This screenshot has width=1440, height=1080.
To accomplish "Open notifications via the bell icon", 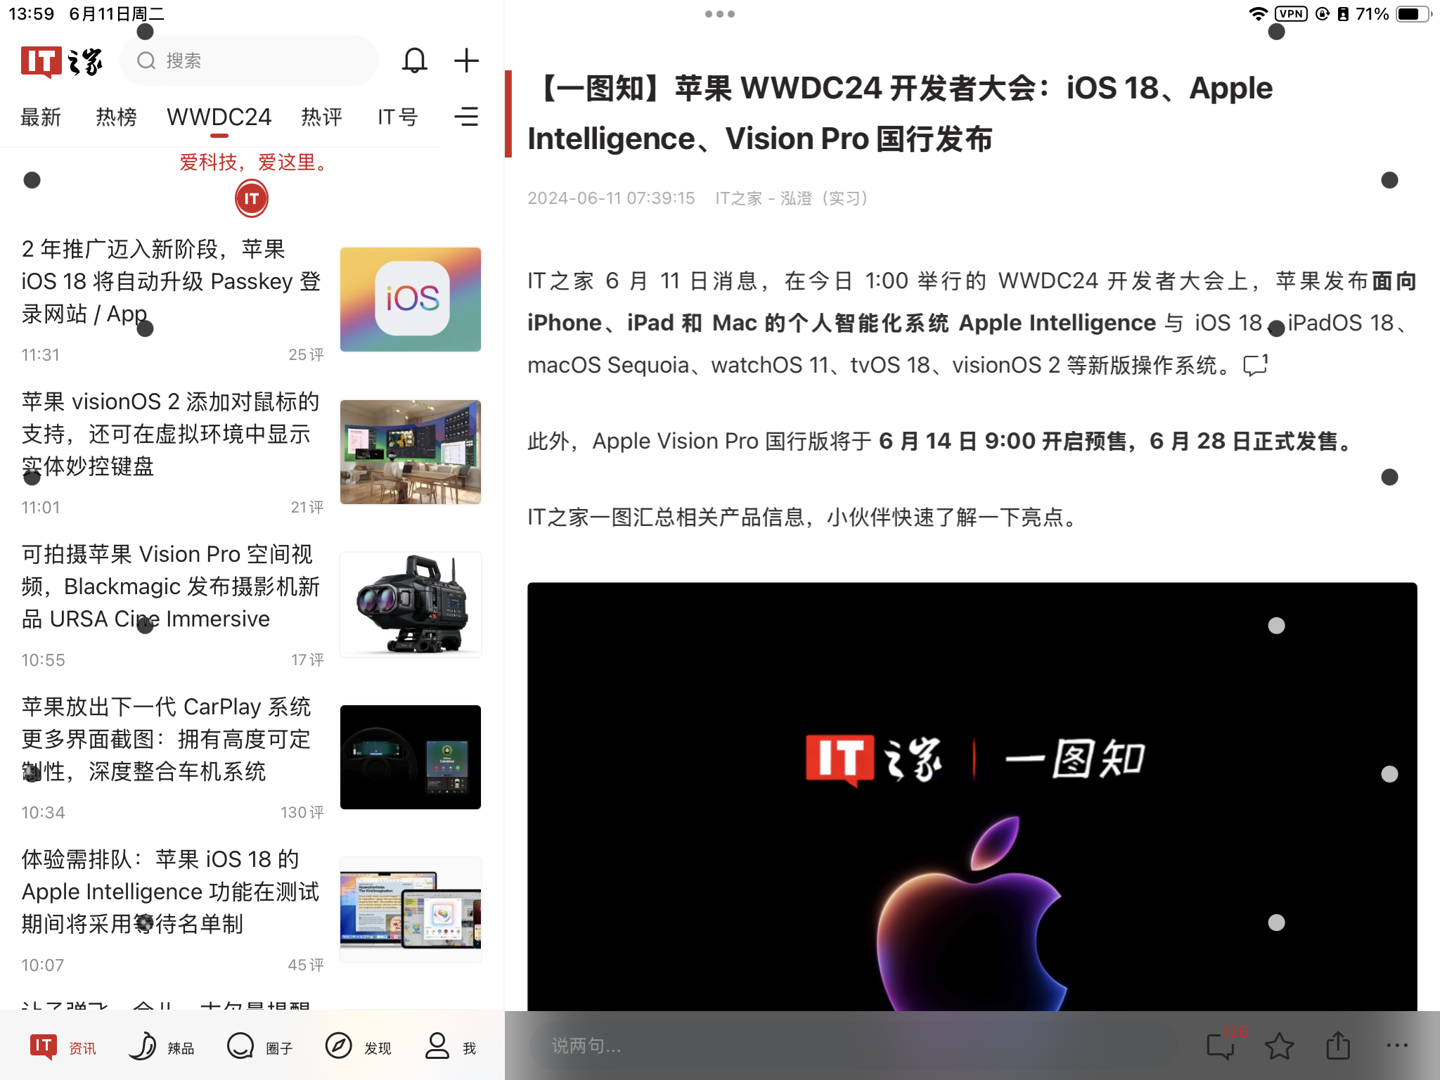I will coord(414,60).
